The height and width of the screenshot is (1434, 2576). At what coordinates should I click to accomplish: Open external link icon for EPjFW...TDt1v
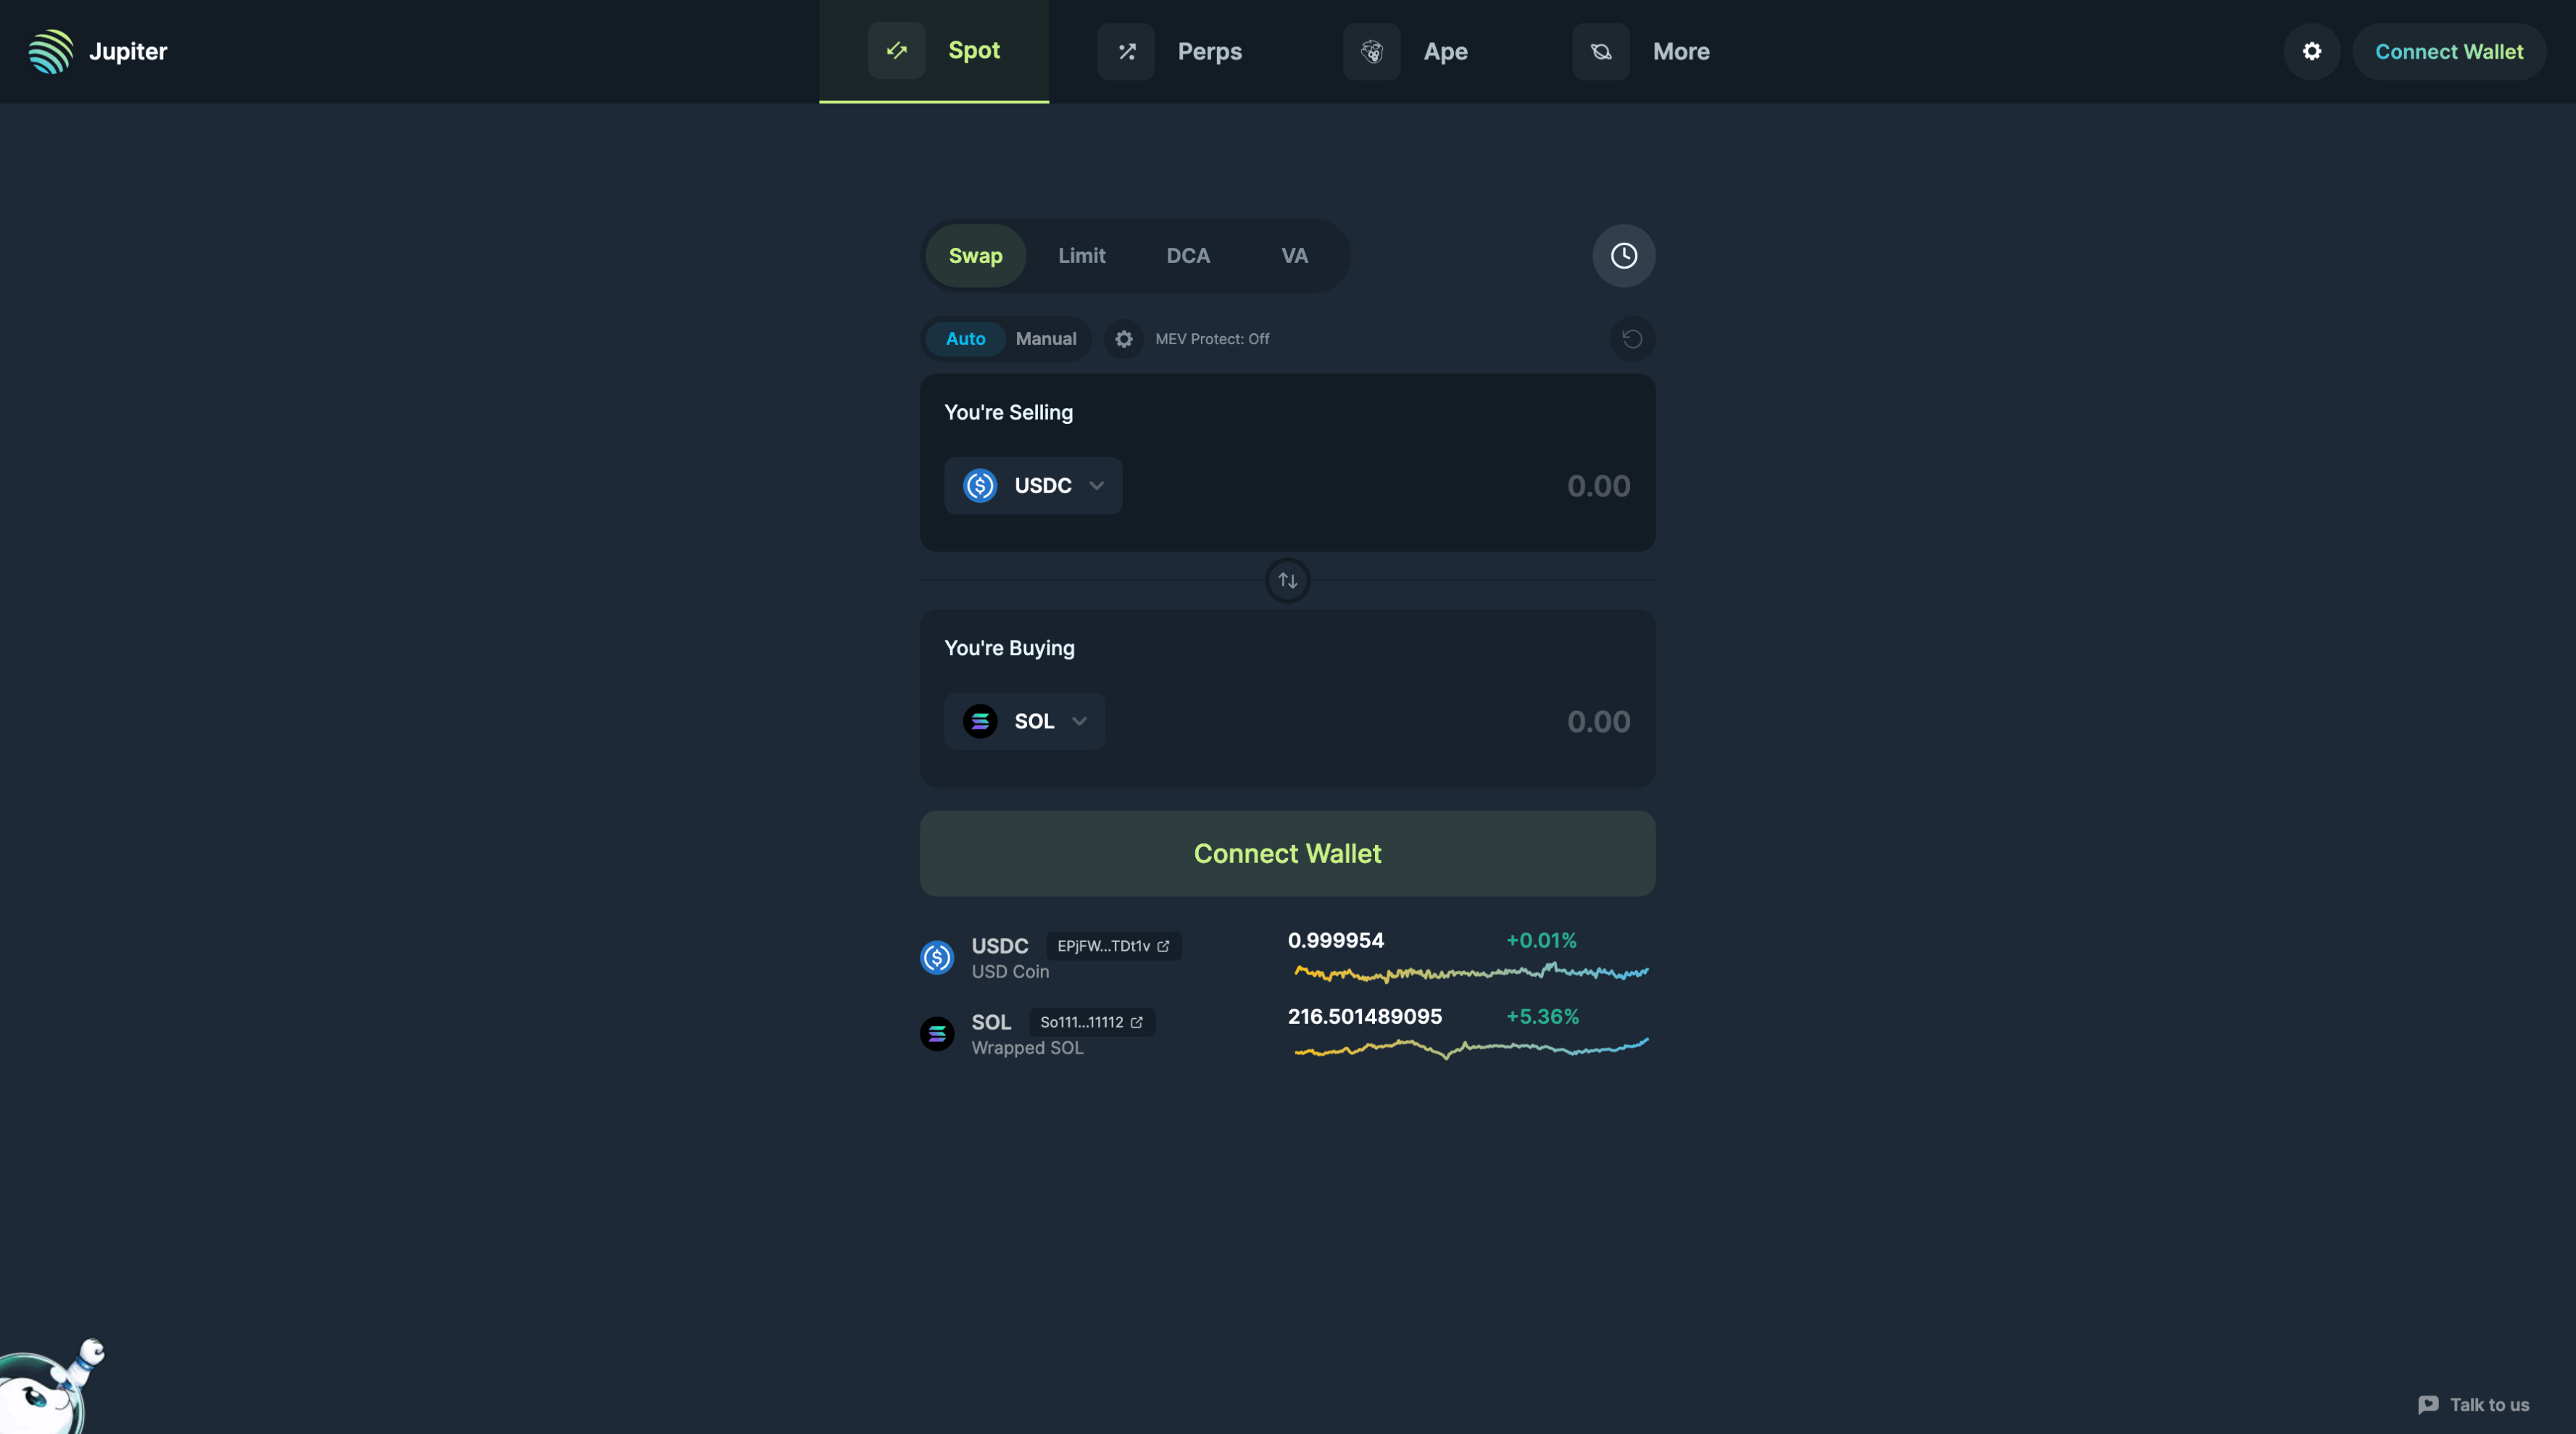point(1163,946)
